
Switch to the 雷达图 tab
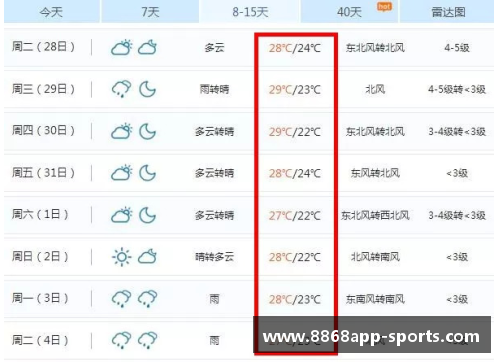click(448, 11)
